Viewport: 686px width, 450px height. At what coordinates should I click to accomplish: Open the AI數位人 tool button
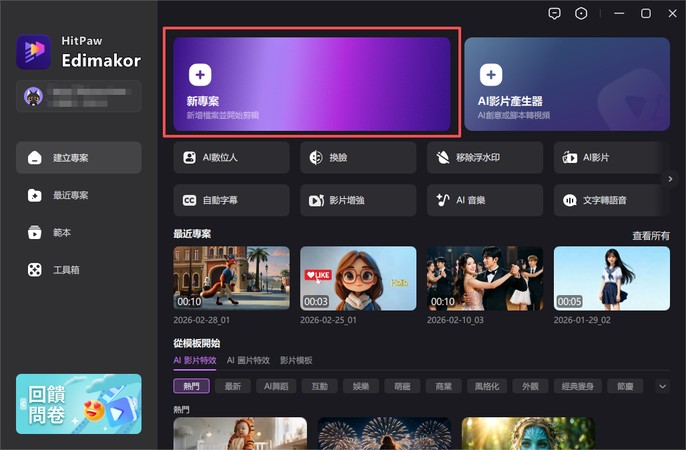coord(231,157)
